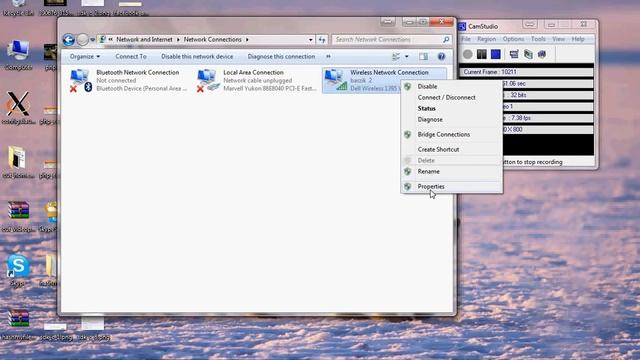The image size is (640, 360).
Task: Select the Bluetooth Network Connection icon
Action: pos(80,80)
